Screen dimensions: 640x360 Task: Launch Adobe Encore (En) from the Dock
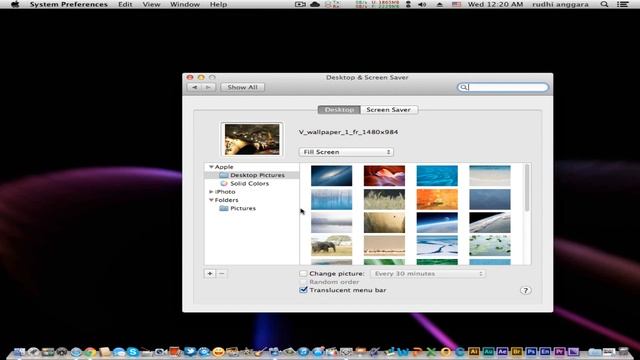pos(545,351)
